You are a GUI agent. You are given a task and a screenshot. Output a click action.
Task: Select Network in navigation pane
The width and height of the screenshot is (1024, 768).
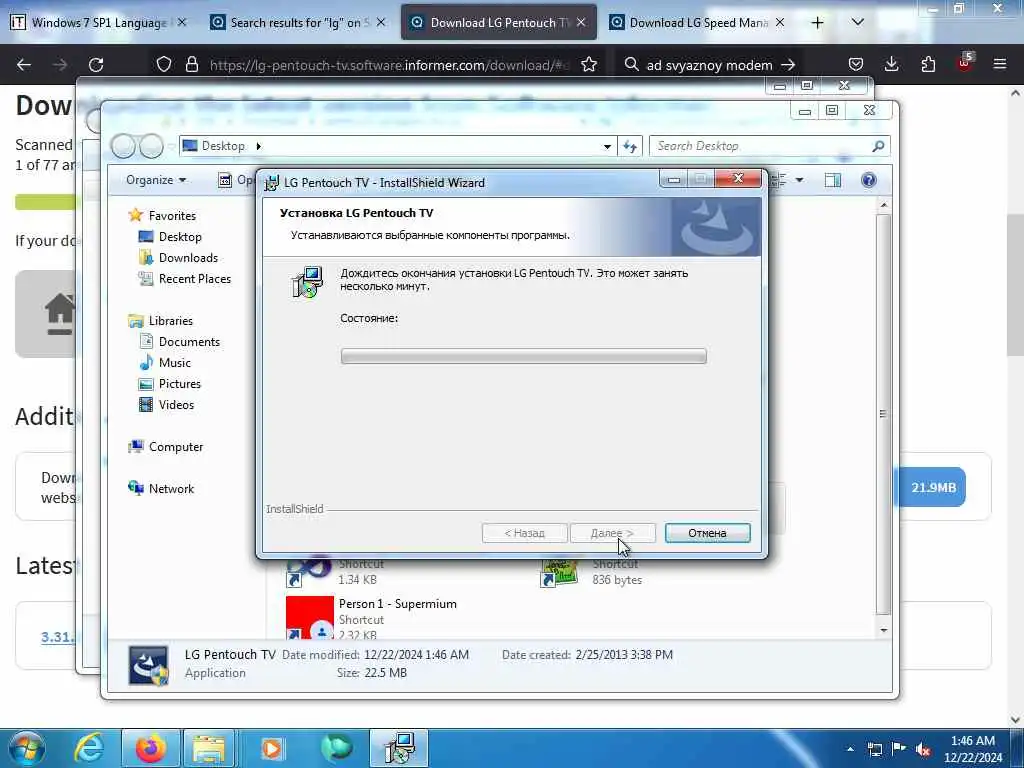pyautogui.click(x=161, y=488)
